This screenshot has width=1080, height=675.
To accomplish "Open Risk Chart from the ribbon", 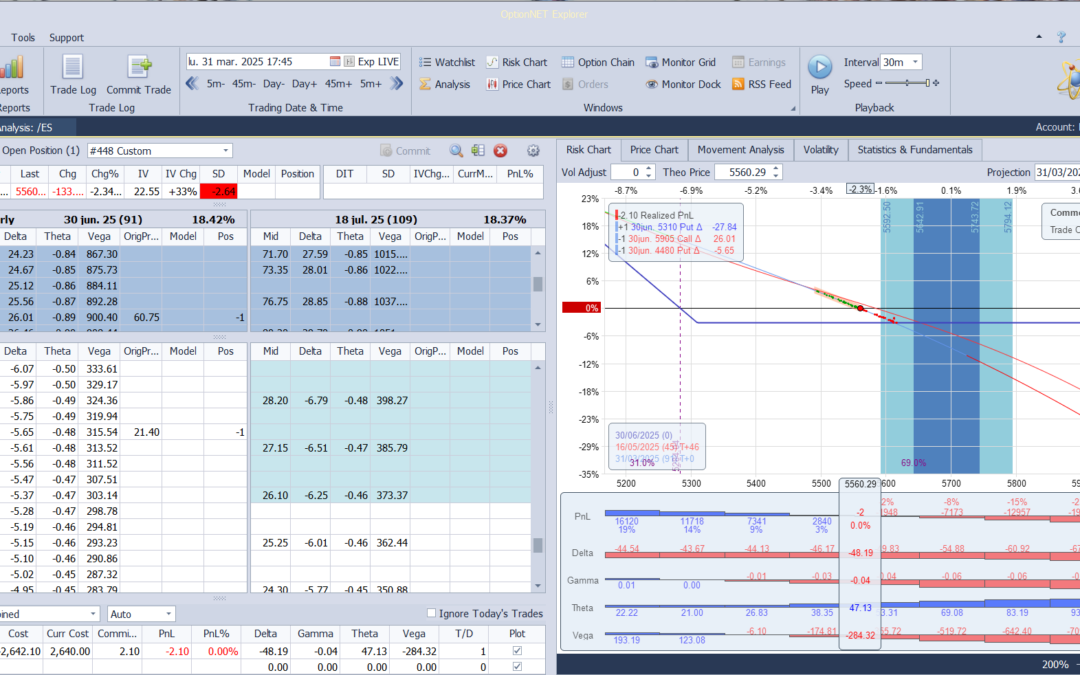I will 517,62.
